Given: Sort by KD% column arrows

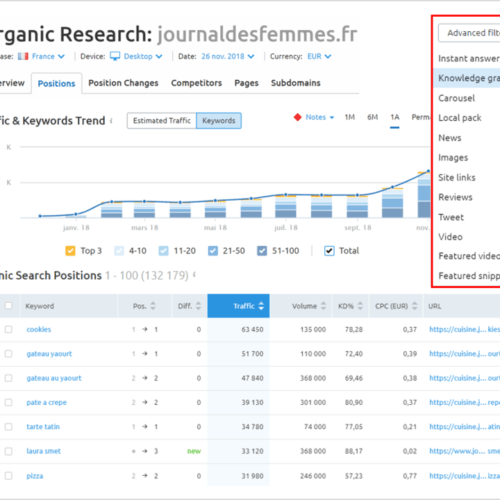Looking at the screenshot, I should pos(360,306).
